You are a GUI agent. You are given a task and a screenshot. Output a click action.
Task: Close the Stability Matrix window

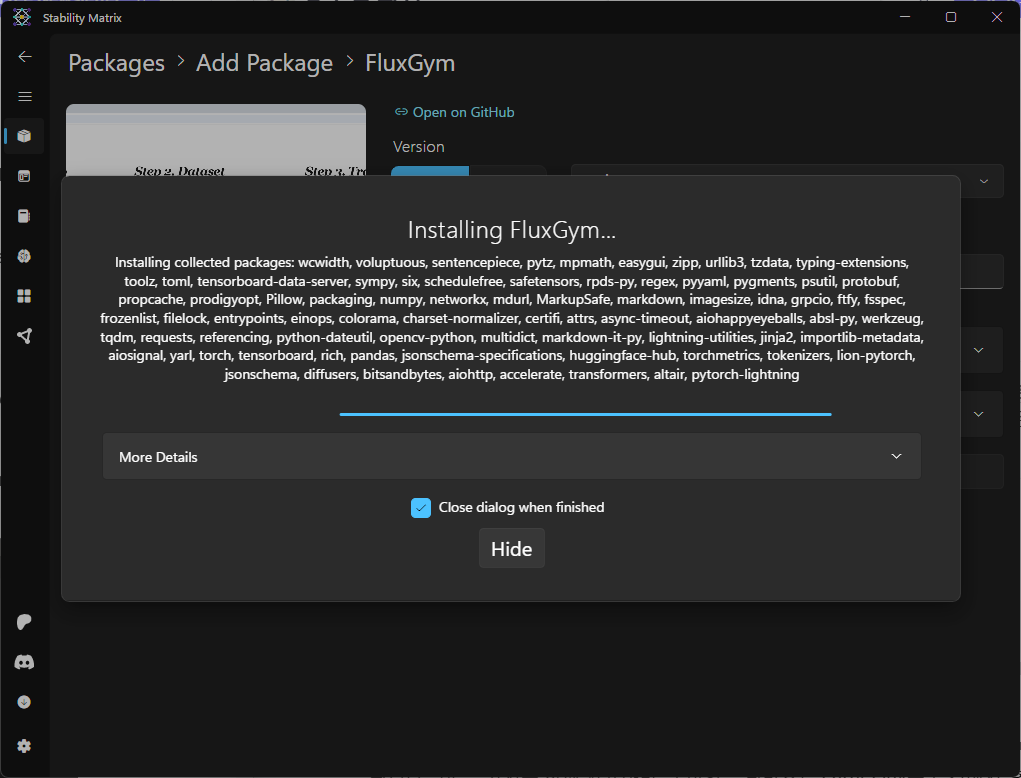point(996,17)
